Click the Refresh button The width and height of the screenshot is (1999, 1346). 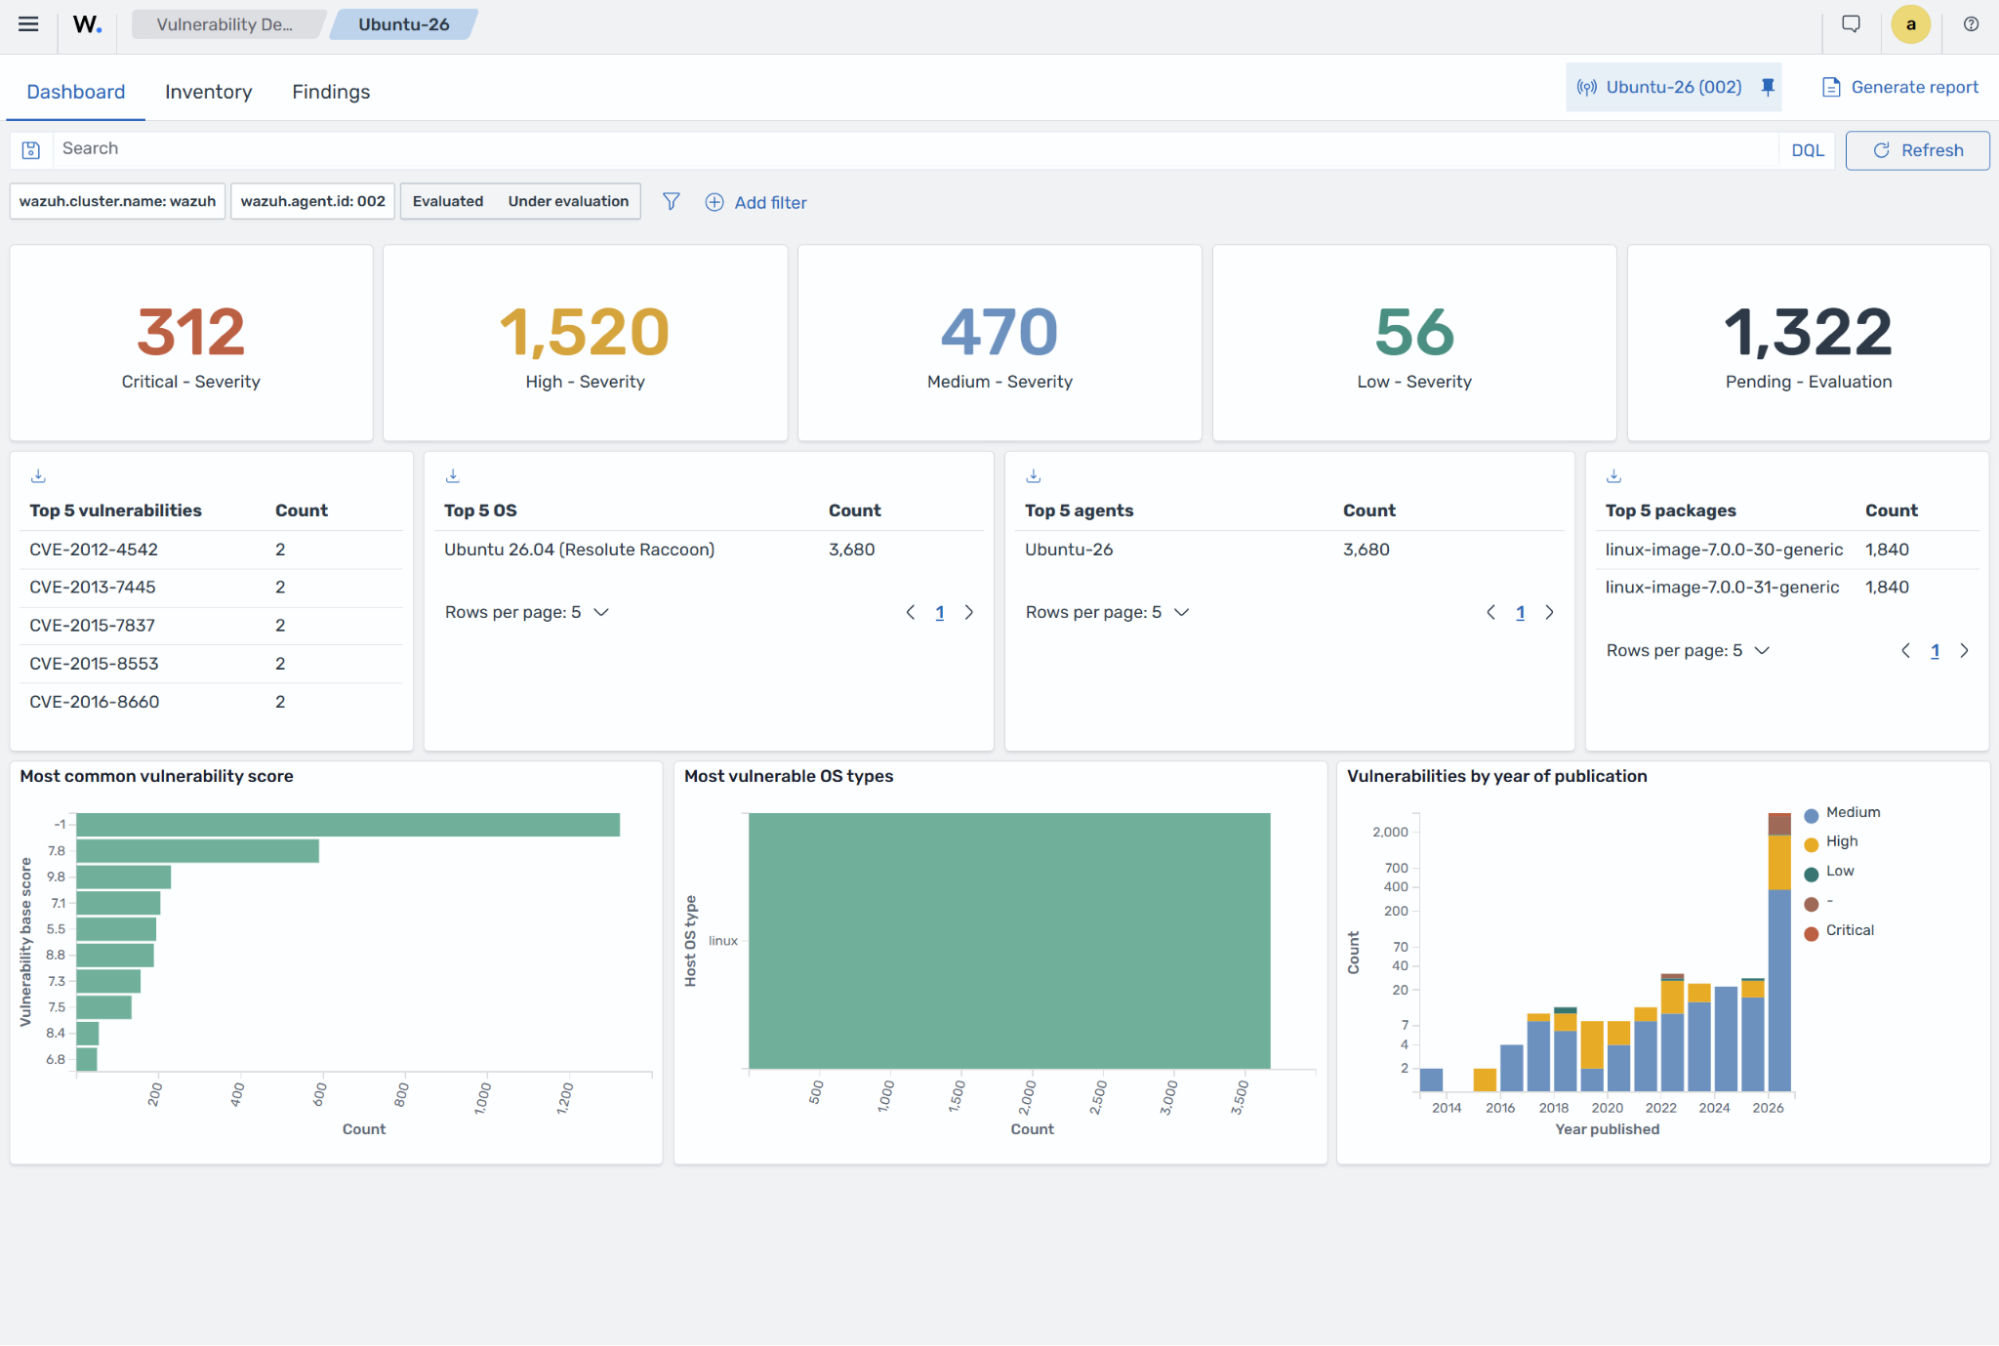1917,150
